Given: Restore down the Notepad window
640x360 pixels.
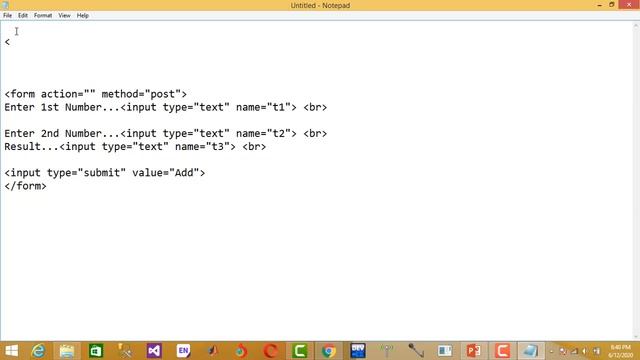Looking at the screenshot, I should pyautogui.click(x=611, y=5).
